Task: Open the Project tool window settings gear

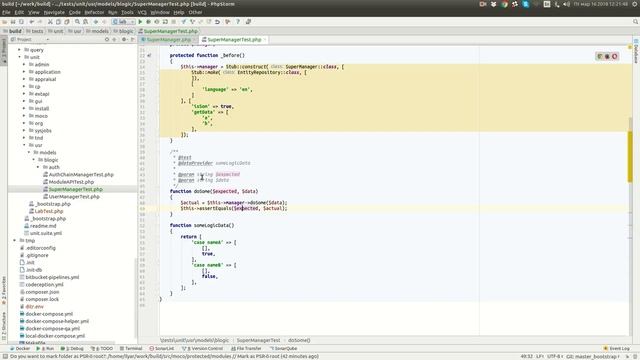Action: click(x=124, y=40)
